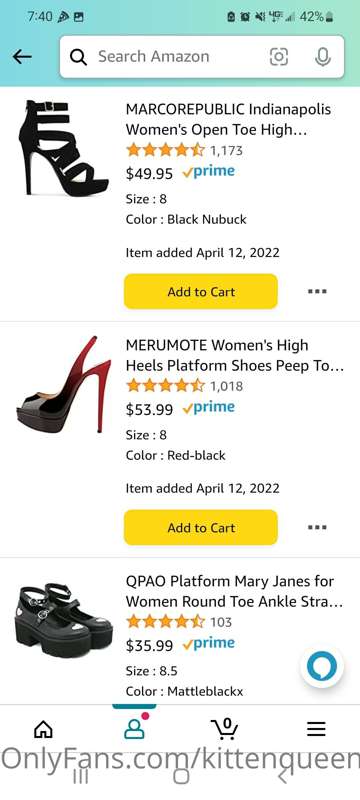Tap the search magnifier icon
Viewport: 360px width, 800px height.
[x=78, y=57]
